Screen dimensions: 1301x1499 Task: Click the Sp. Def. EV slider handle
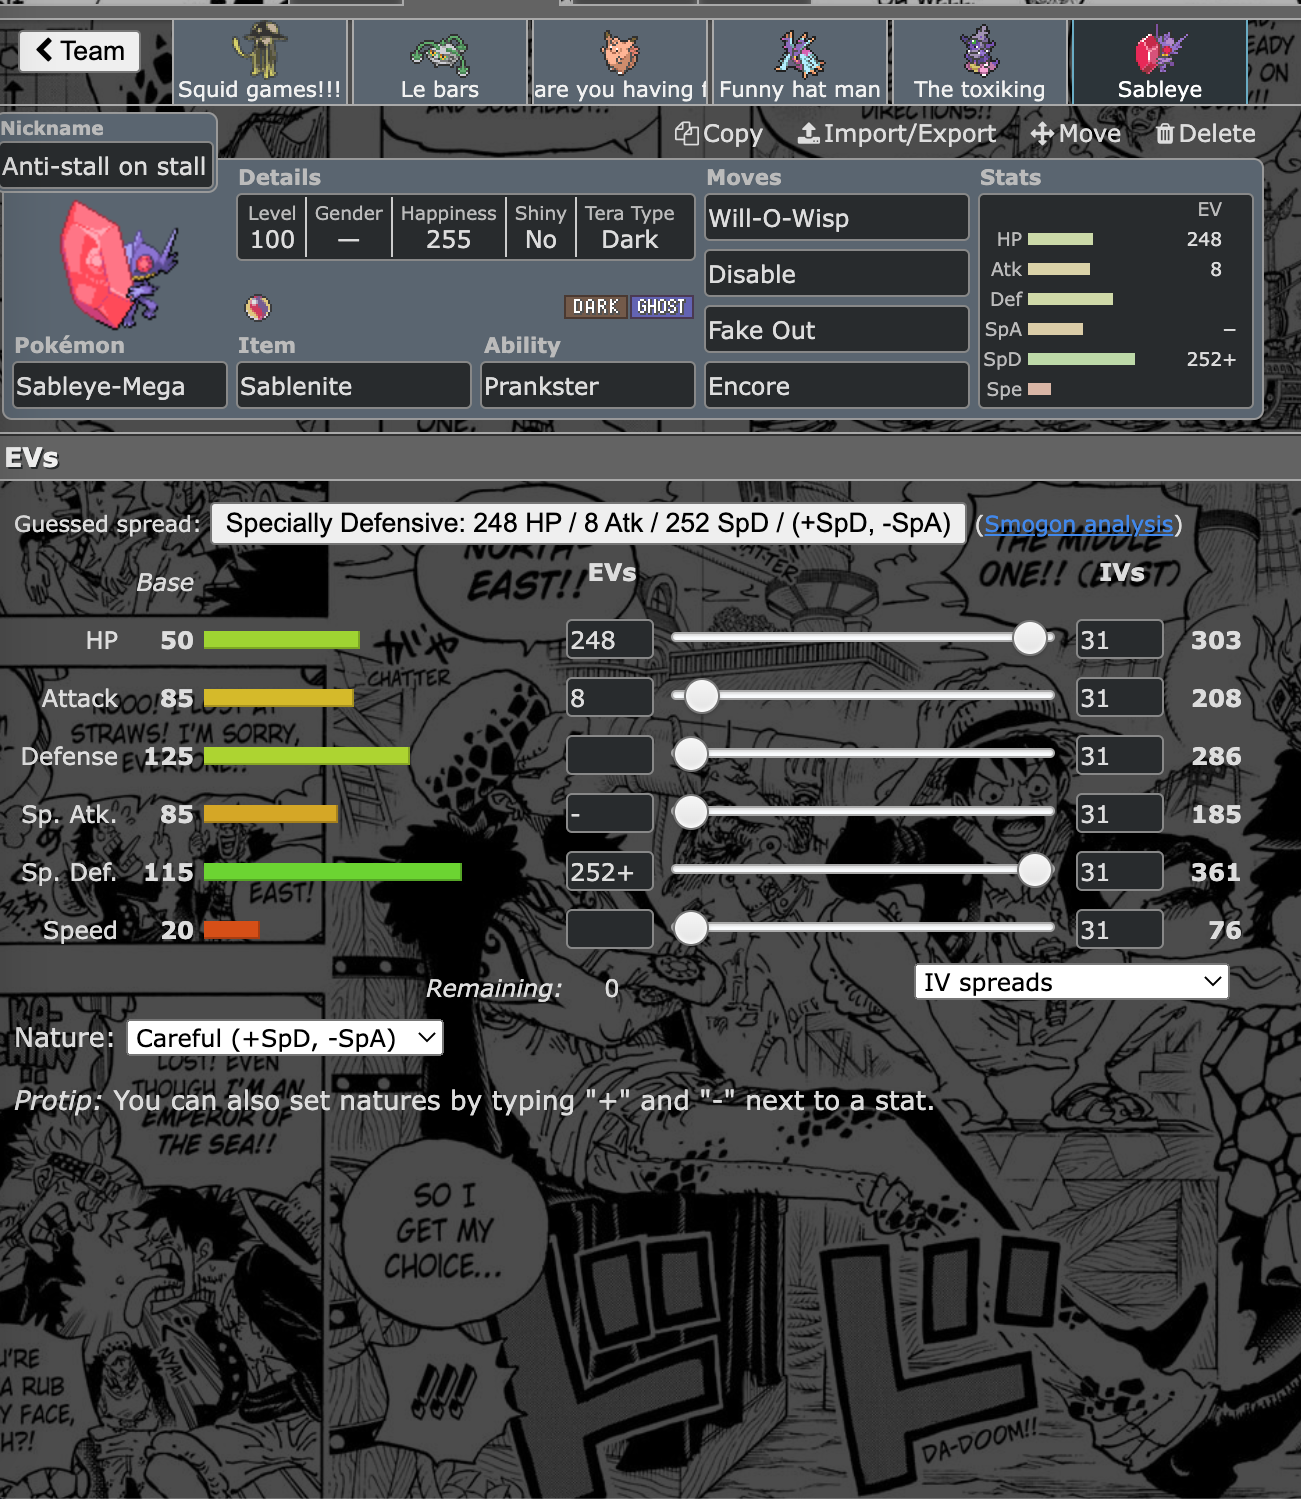click(1035, 870)
